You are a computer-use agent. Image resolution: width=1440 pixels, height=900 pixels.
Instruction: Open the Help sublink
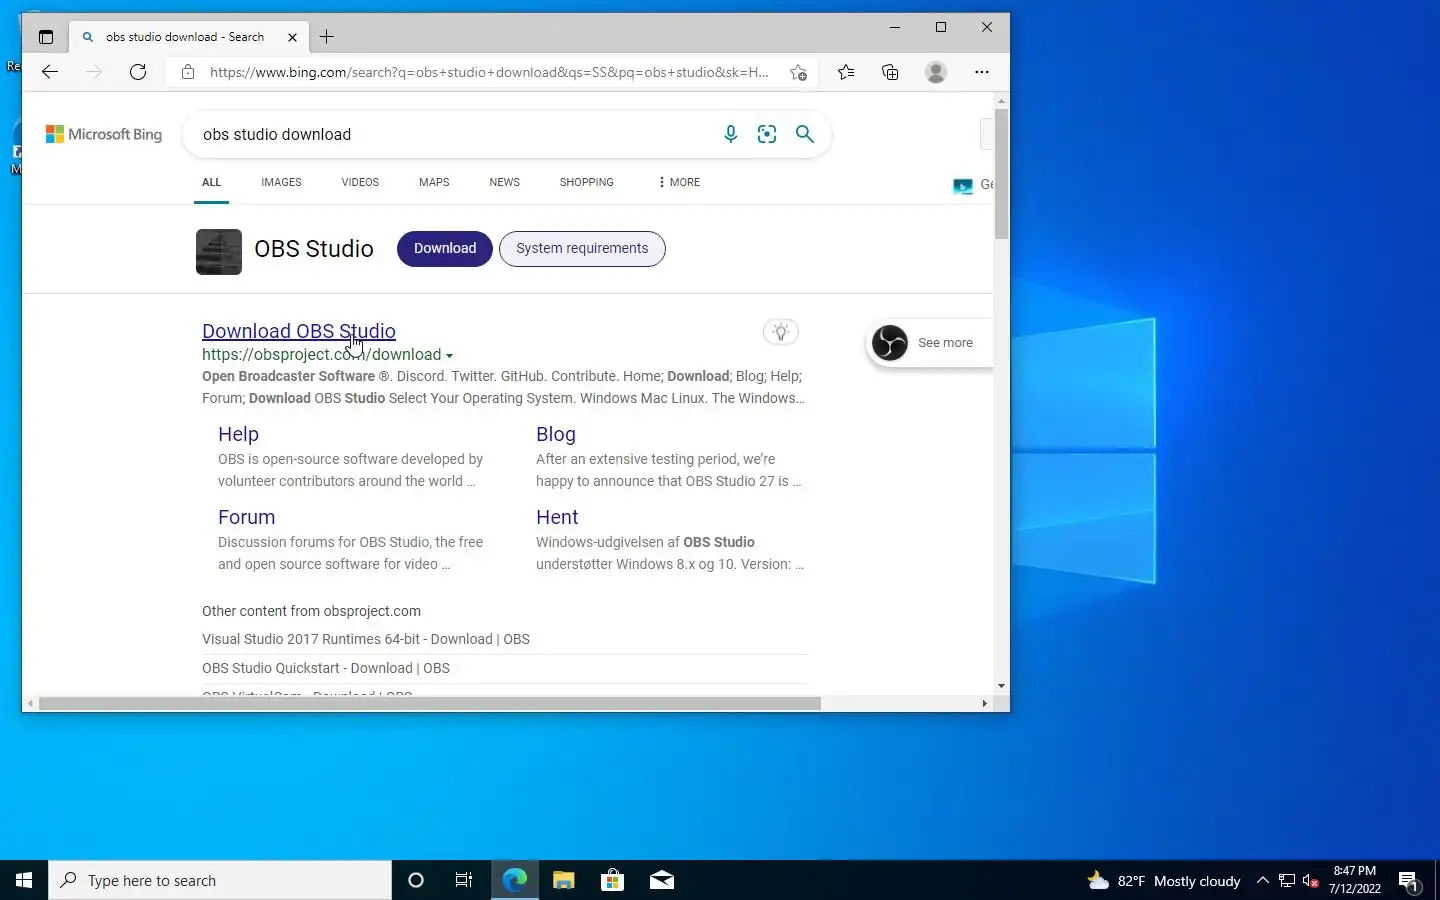(238, 434)
